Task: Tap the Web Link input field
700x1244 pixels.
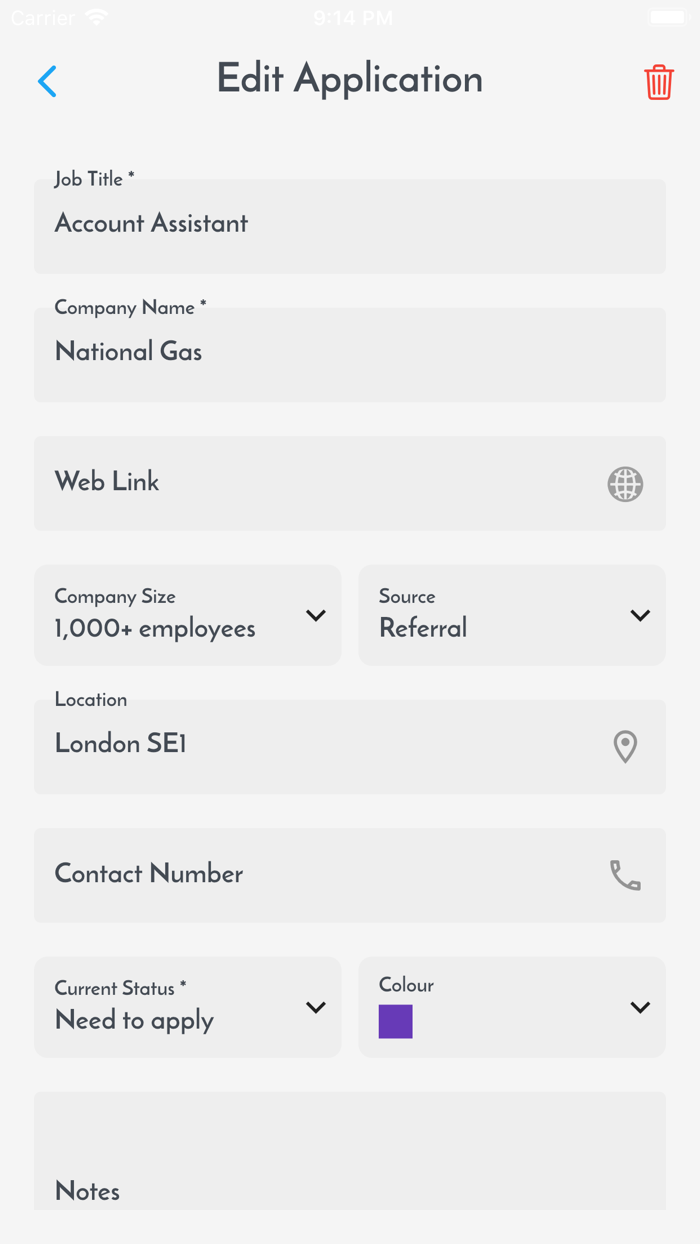Action: tap(300, 483)
